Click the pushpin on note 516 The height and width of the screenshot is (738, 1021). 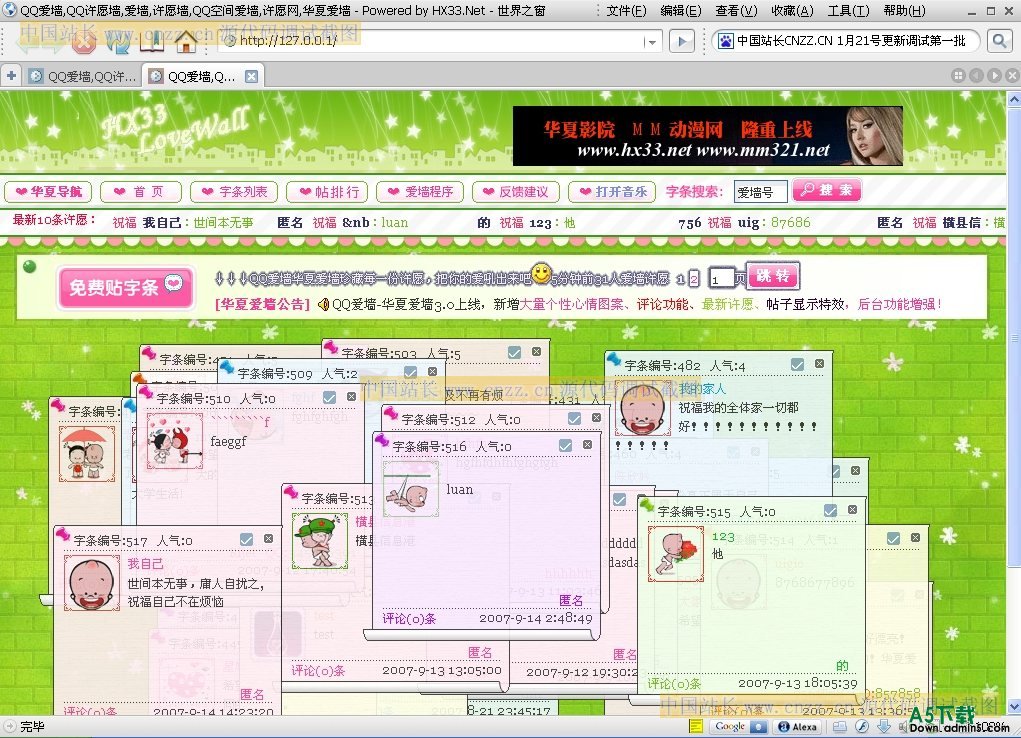[x=382, y=440]
